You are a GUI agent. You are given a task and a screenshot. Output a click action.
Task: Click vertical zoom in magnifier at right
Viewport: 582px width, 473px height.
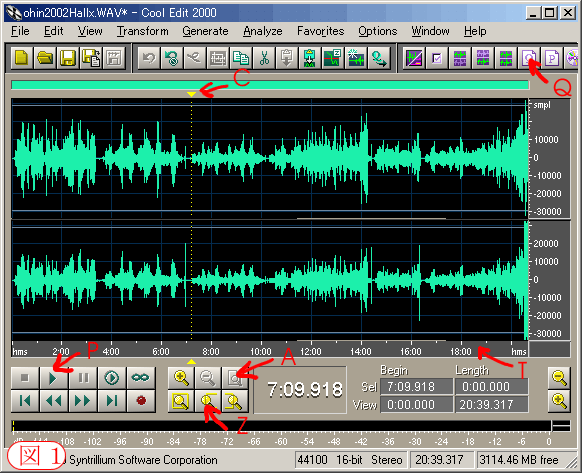[559, 401]
